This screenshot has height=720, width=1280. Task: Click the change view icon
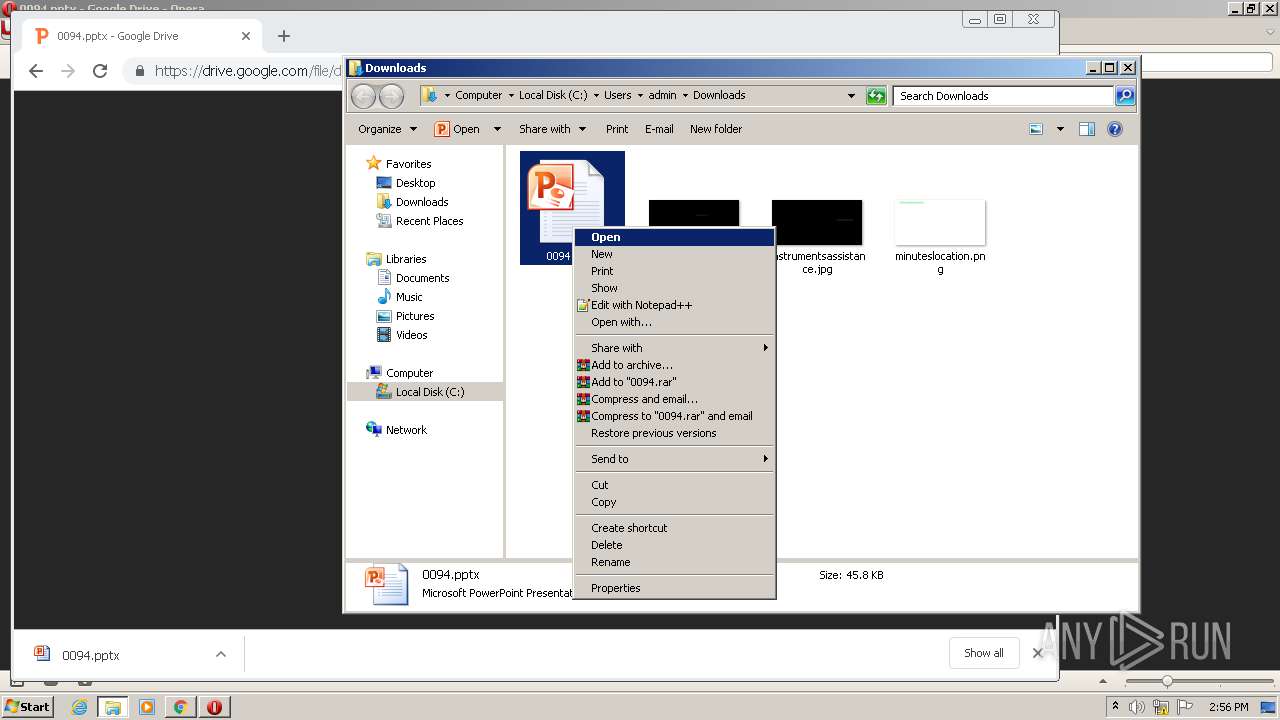tap(1036, 129)
